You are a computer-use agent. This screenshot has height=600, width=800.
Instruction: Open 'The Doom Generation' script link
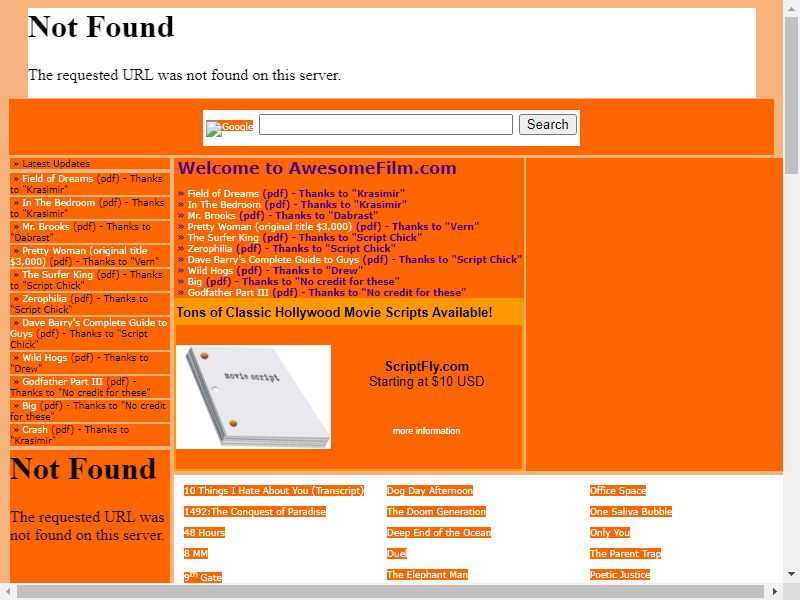pos(436,511)
